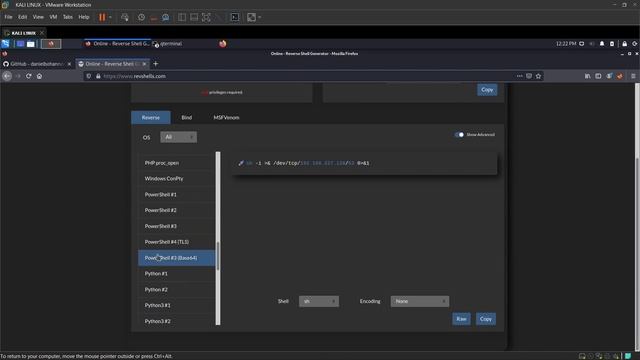Open the VMware Help menu
Viewport: 640px width, 360px height.
coord(84,17)
